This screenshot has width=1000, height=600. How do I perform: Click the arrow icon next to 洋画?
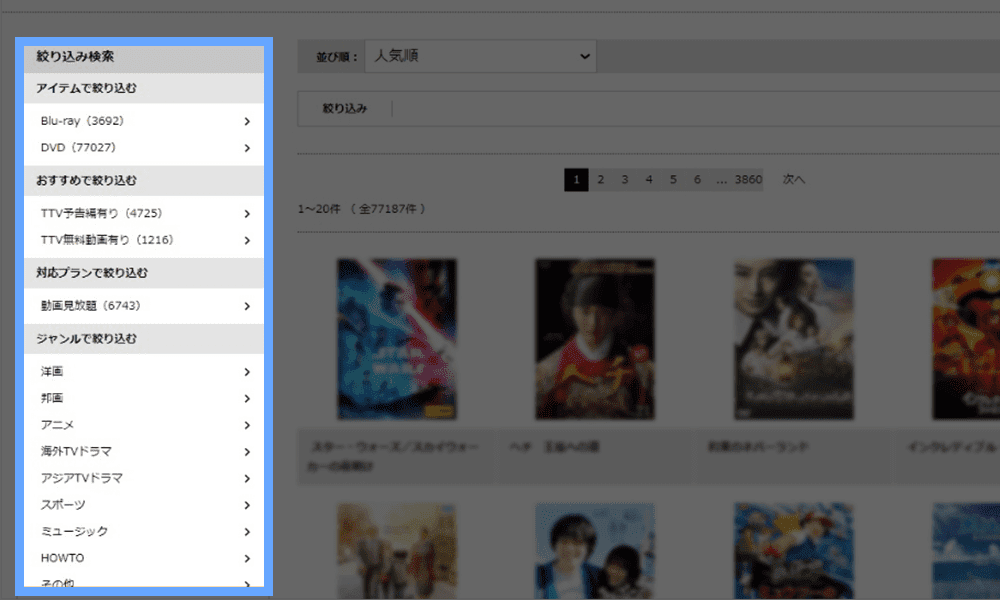click(246, 372)
